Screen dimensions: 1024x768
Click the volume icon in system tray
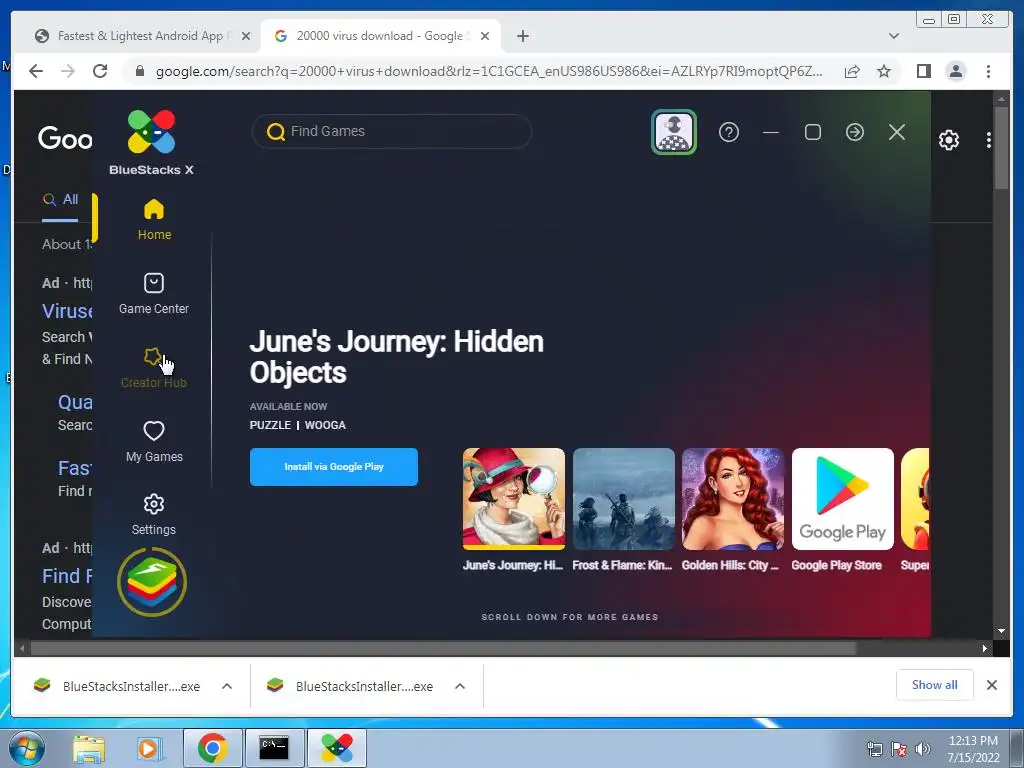pyautogui.click(x=923, y=749)
